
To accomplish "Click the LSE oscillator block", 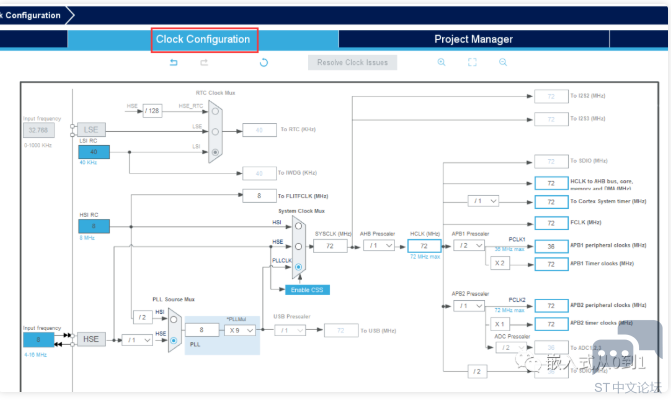I will point(91,130).
